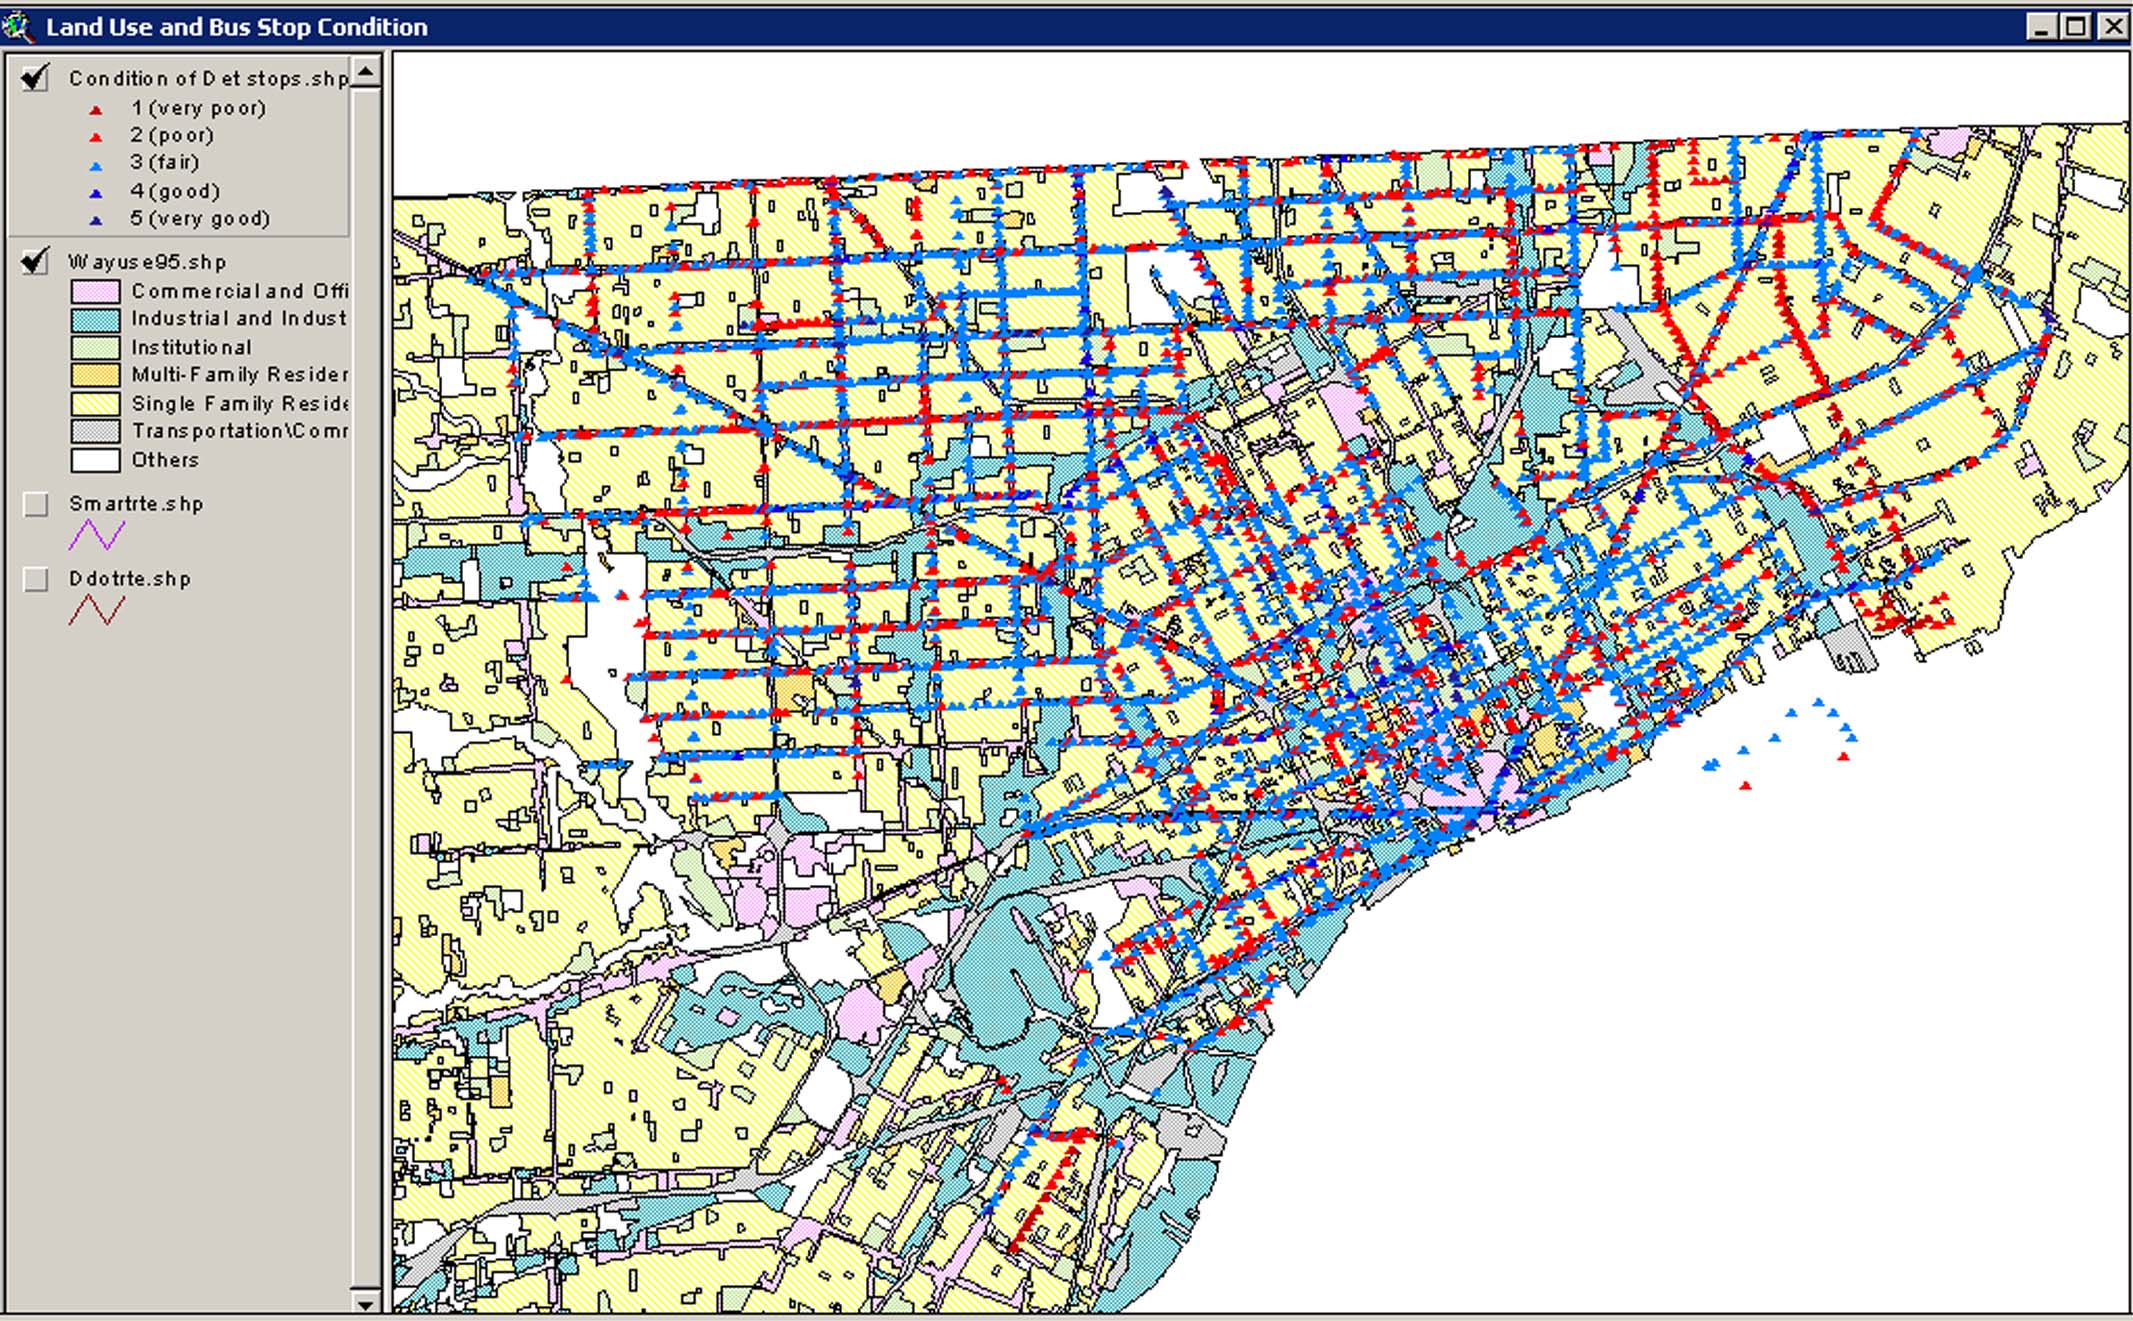Click the pink Commercial and Office swatch
Image resolution: width=2133 pixels, height=1321 pixels.
click(x=96, y=291)
